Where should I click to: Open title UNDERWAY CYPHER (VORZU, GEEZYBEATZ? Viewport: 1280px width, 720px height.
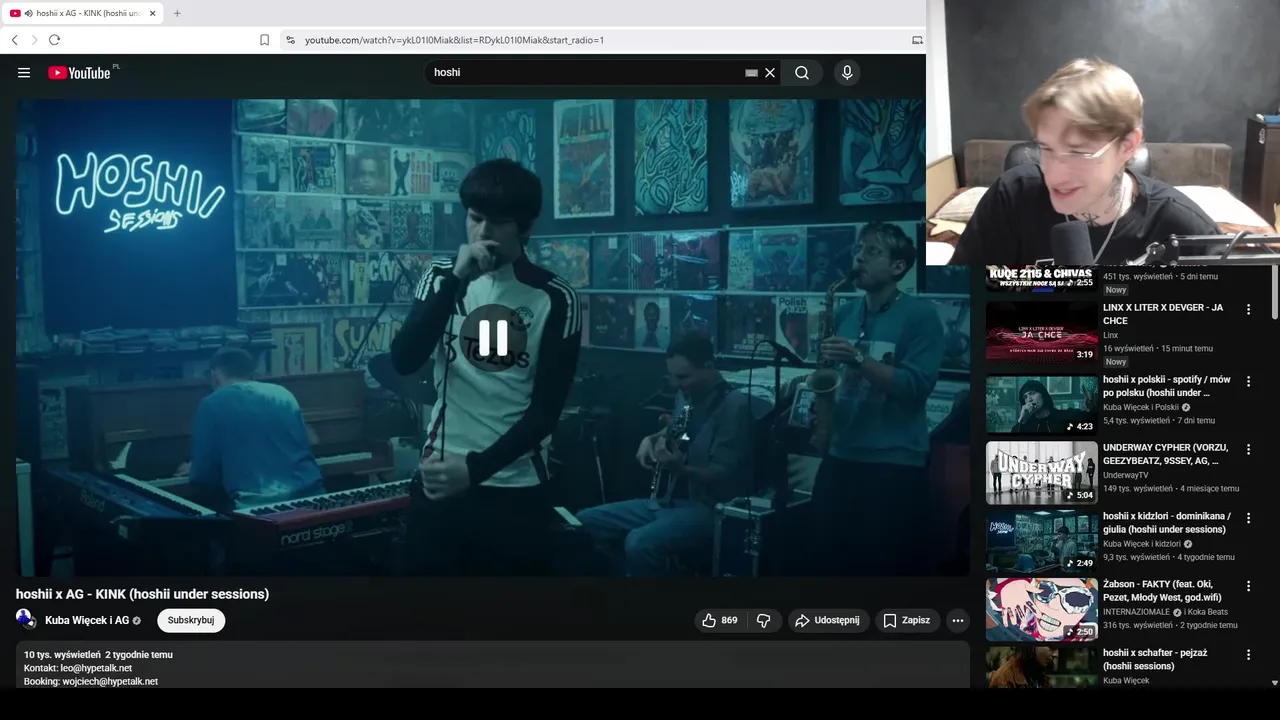(1166, 454)
